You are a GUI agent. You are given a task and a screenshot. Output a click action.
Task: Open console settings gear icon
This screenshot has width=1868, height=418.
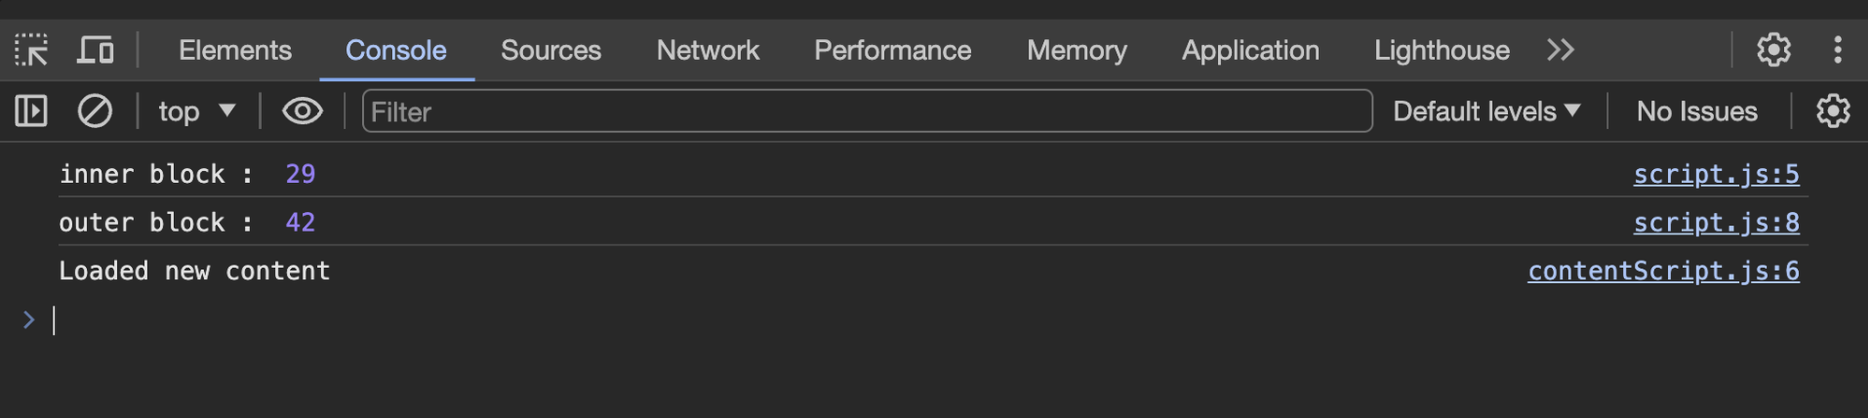pos(1832,111)
